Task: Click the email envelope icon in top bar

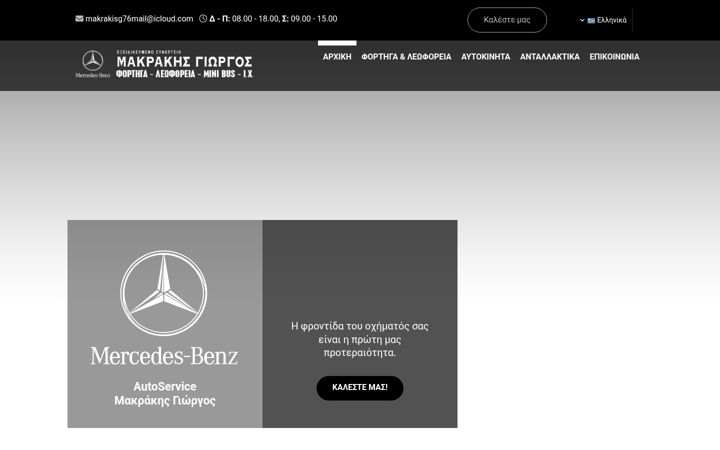Action: [79, 19]
